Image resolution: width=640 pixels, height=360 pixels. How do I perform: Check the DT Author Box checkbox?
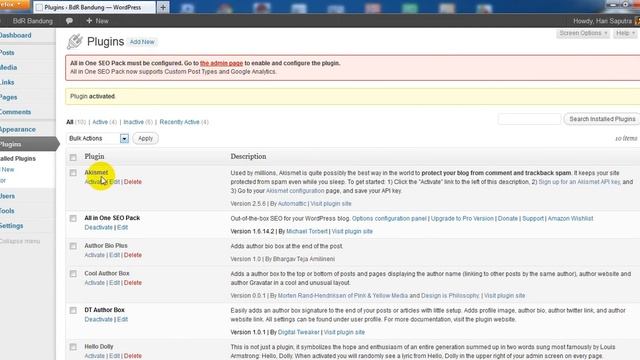(x=73, y=311)
